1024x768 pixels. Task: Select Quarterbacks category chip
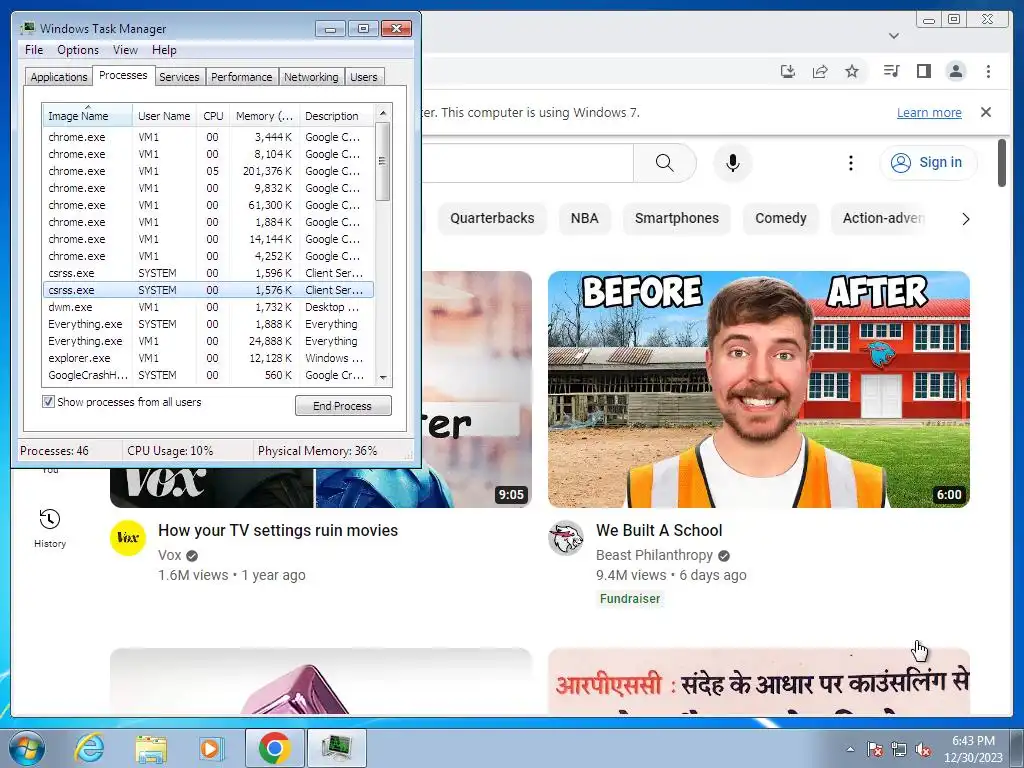tap(492, 218)
